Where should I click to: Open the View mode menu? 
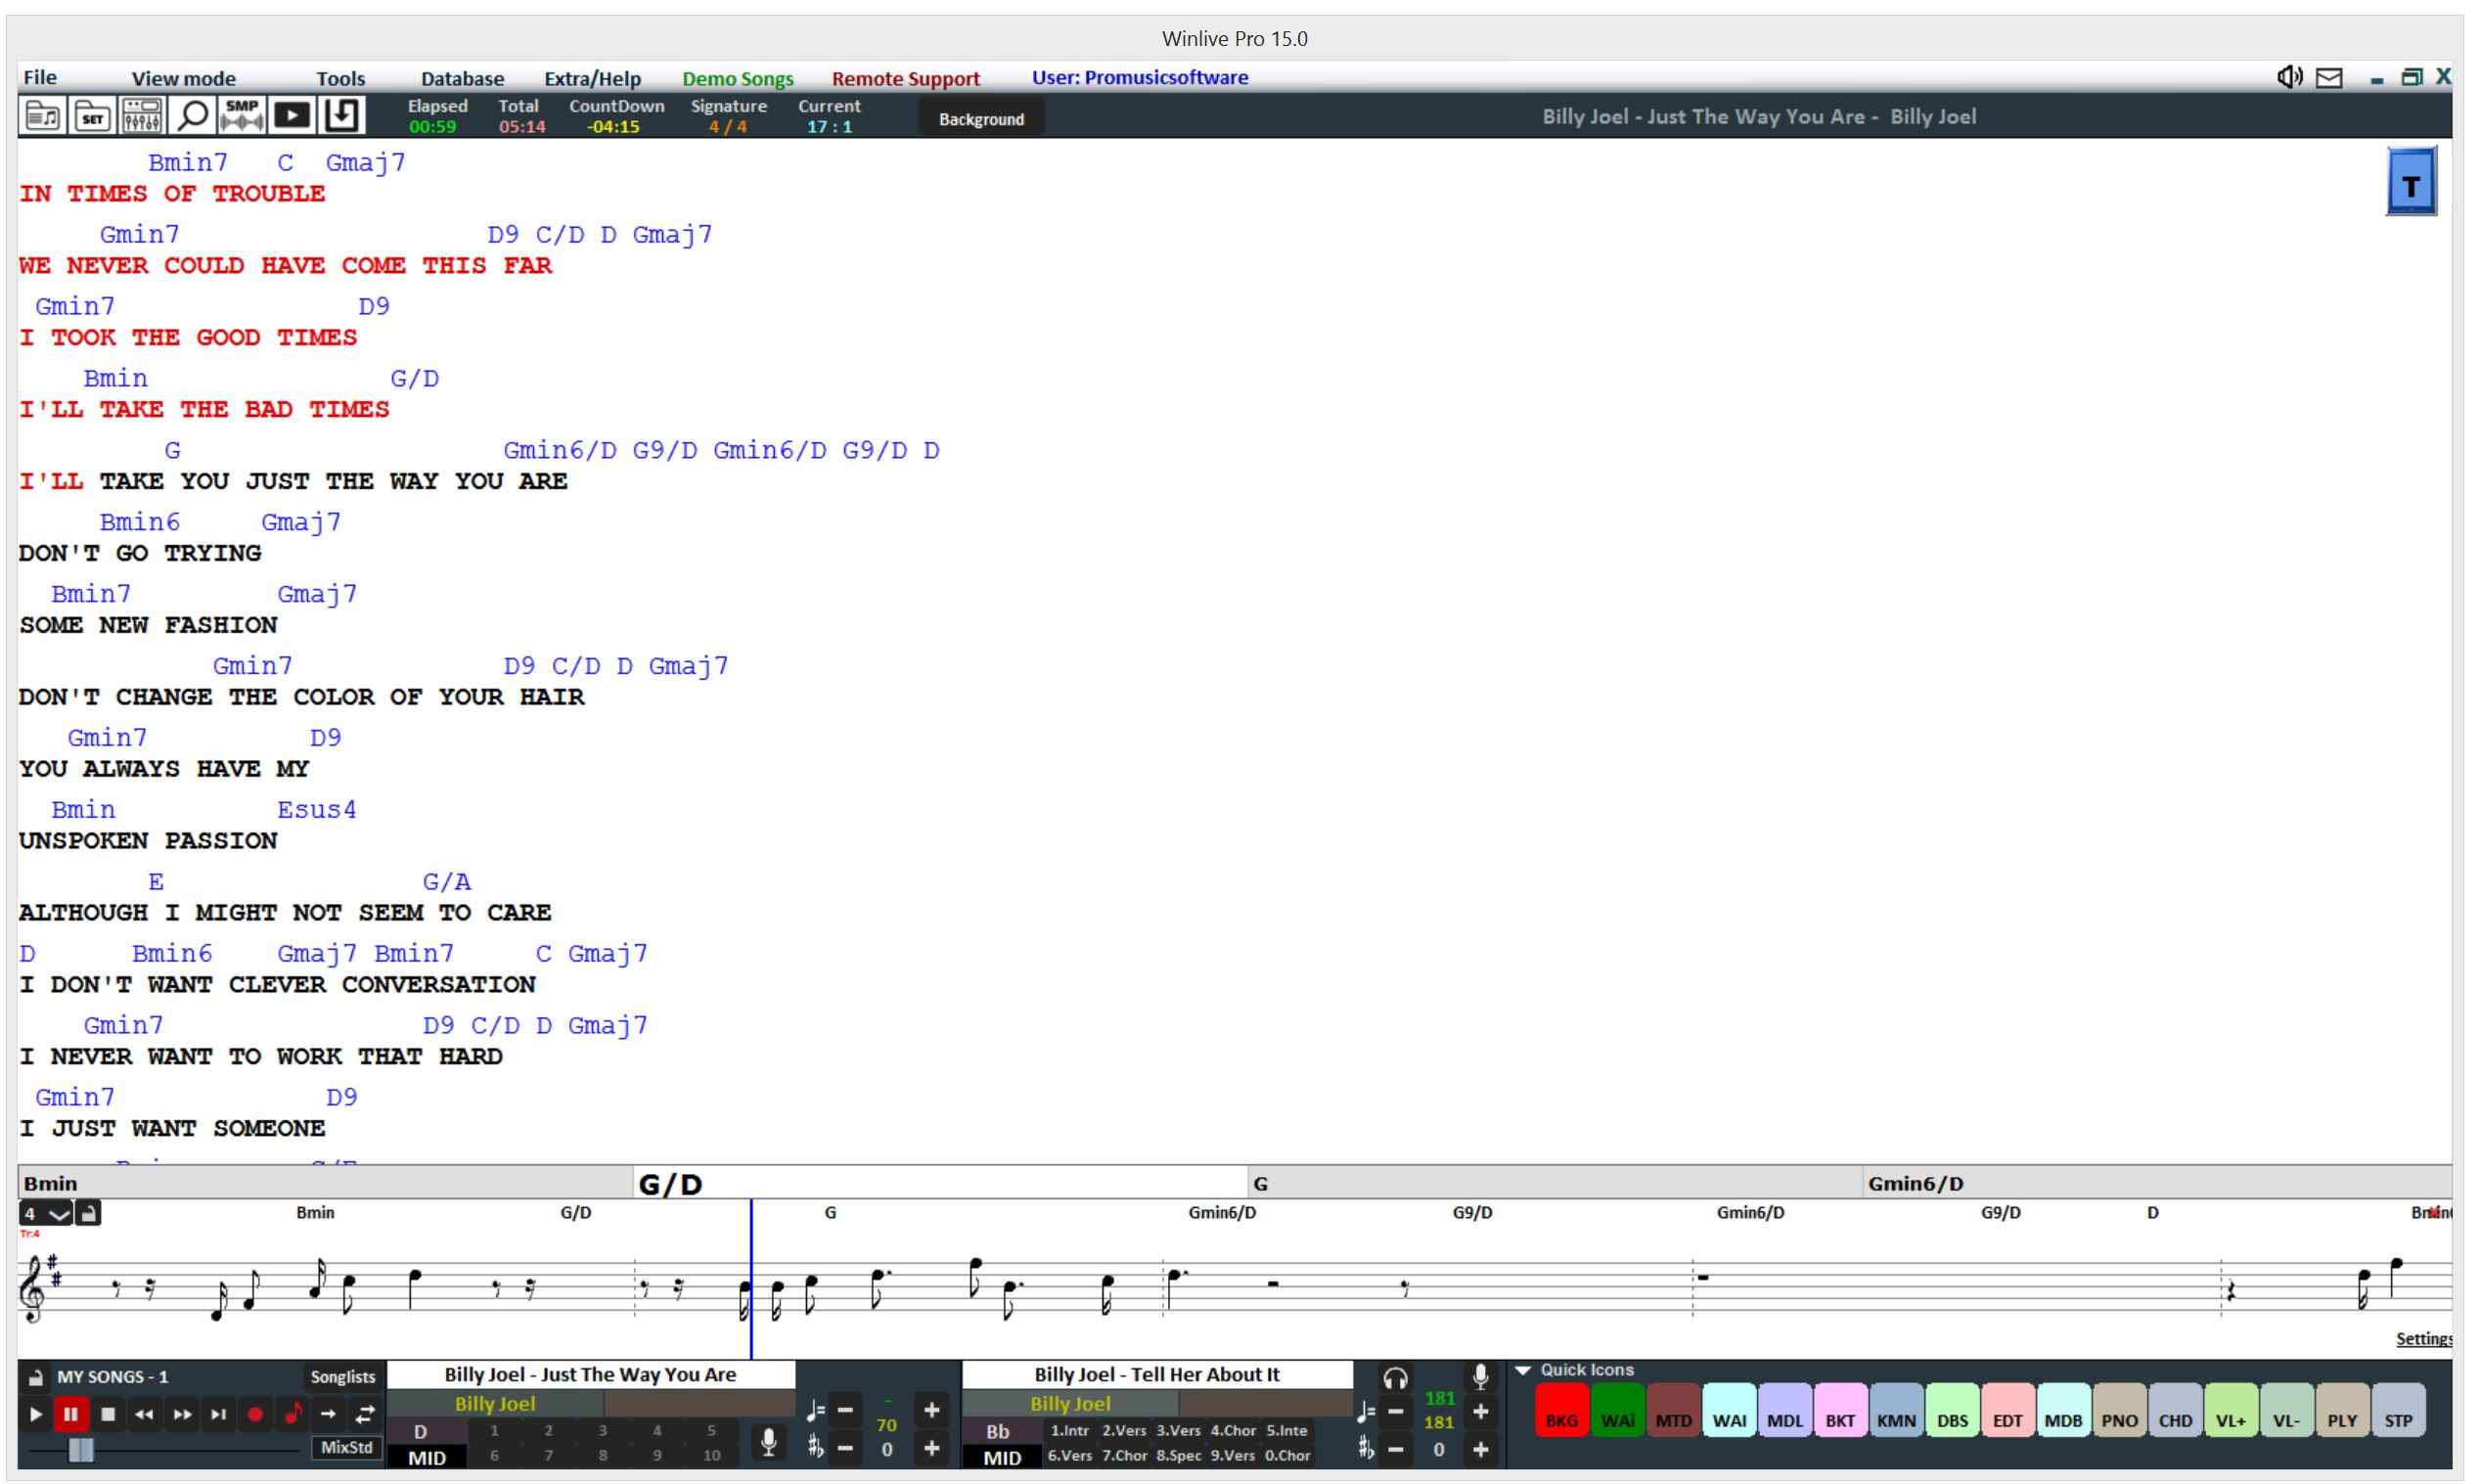click(183, 78)
